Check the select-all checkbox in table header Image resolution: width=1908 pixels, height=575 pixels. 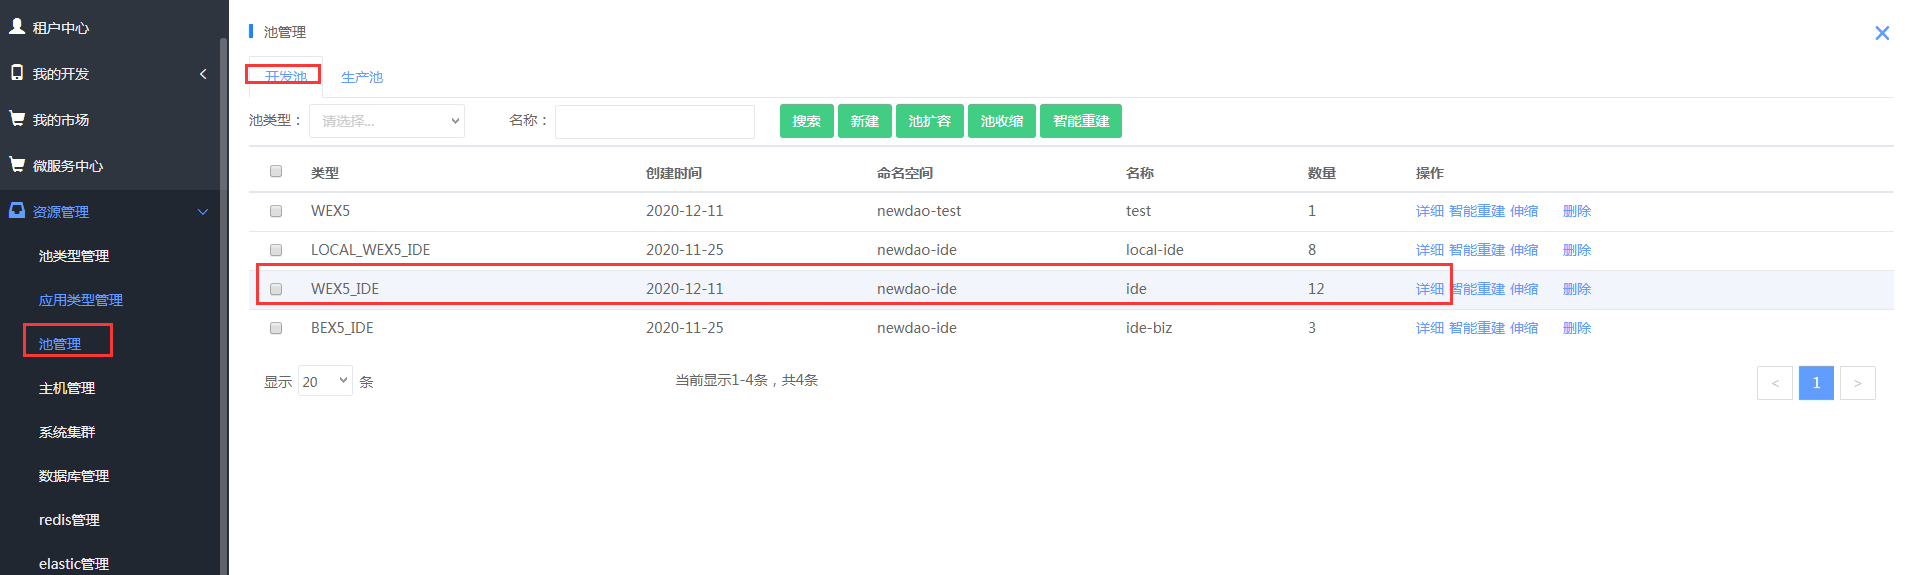[276, 171]
